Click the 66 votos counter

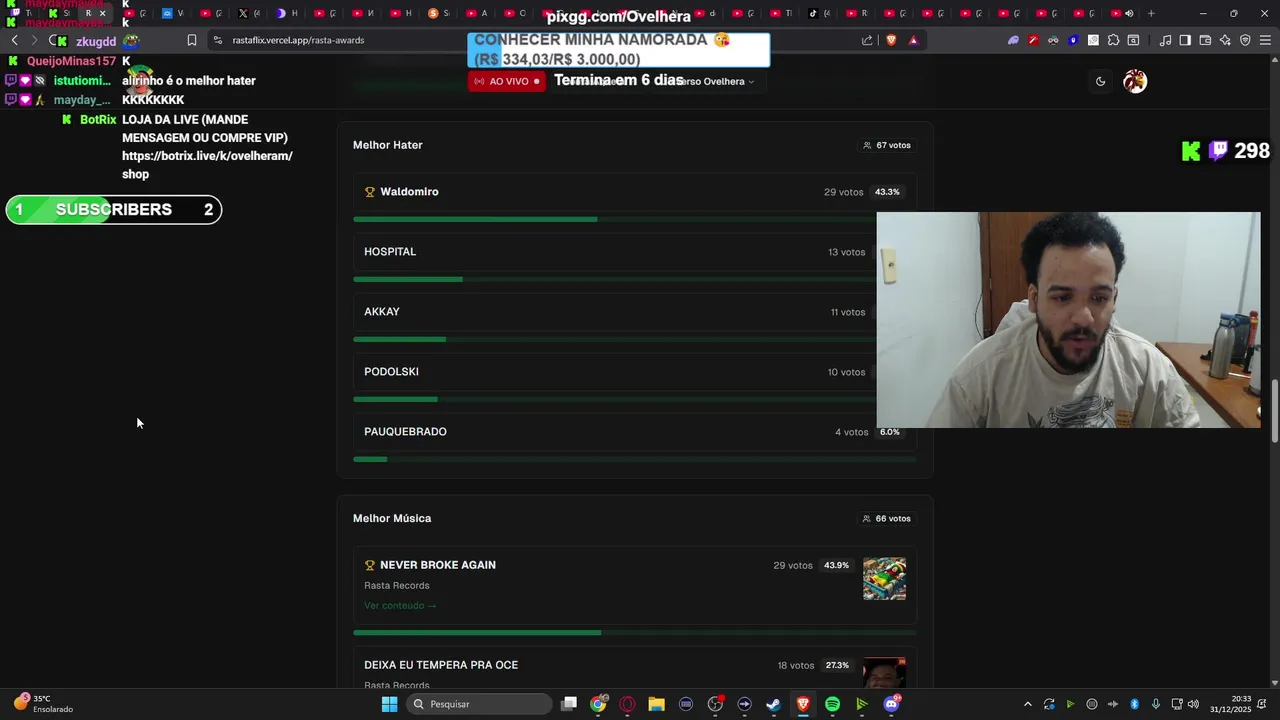(887, 519)
